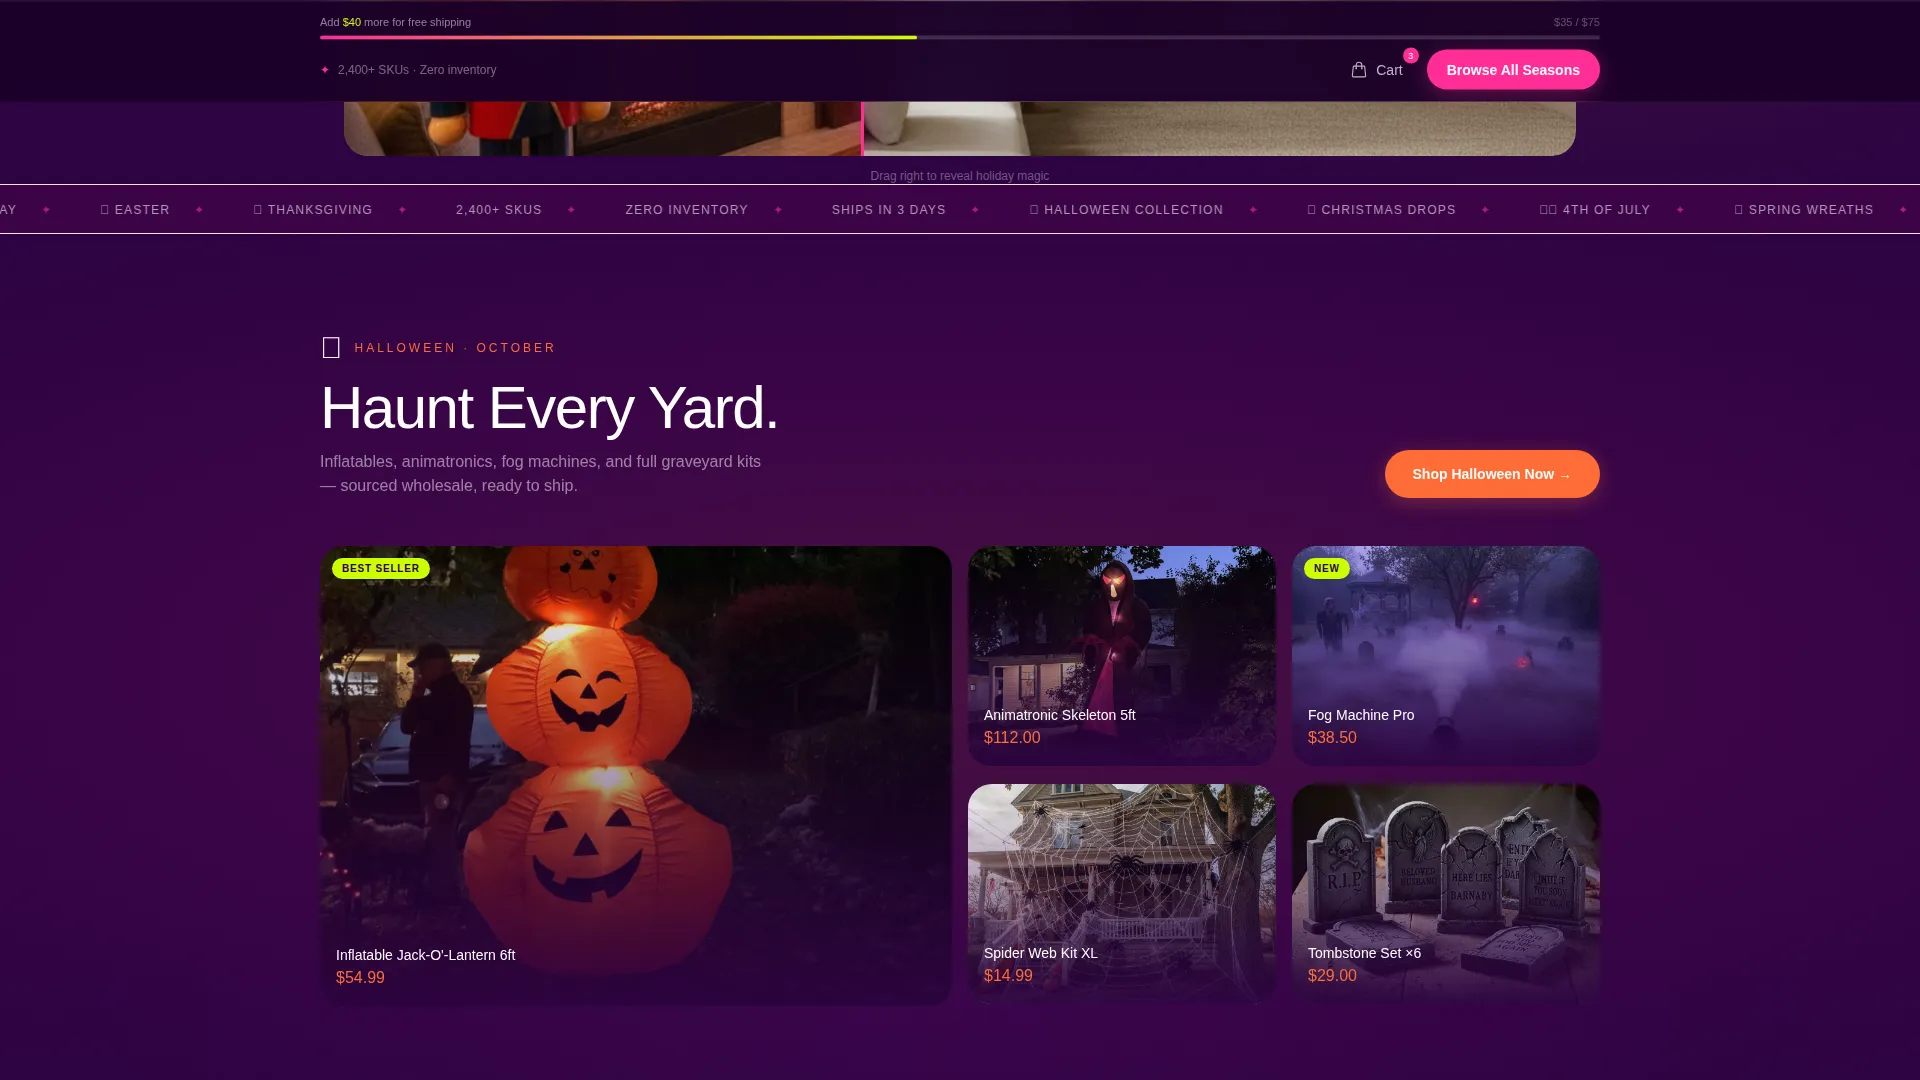Viewport: 1920px width, 1080px height.
Task: Click the sparkle icon beside 2,400+ SKUs
Action: [x=325, y=70]
